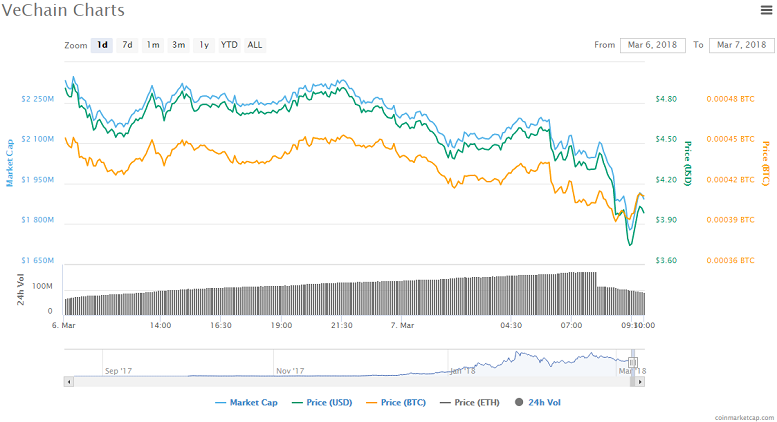Toggle Price (USD) series in legend

coord(322,403)
